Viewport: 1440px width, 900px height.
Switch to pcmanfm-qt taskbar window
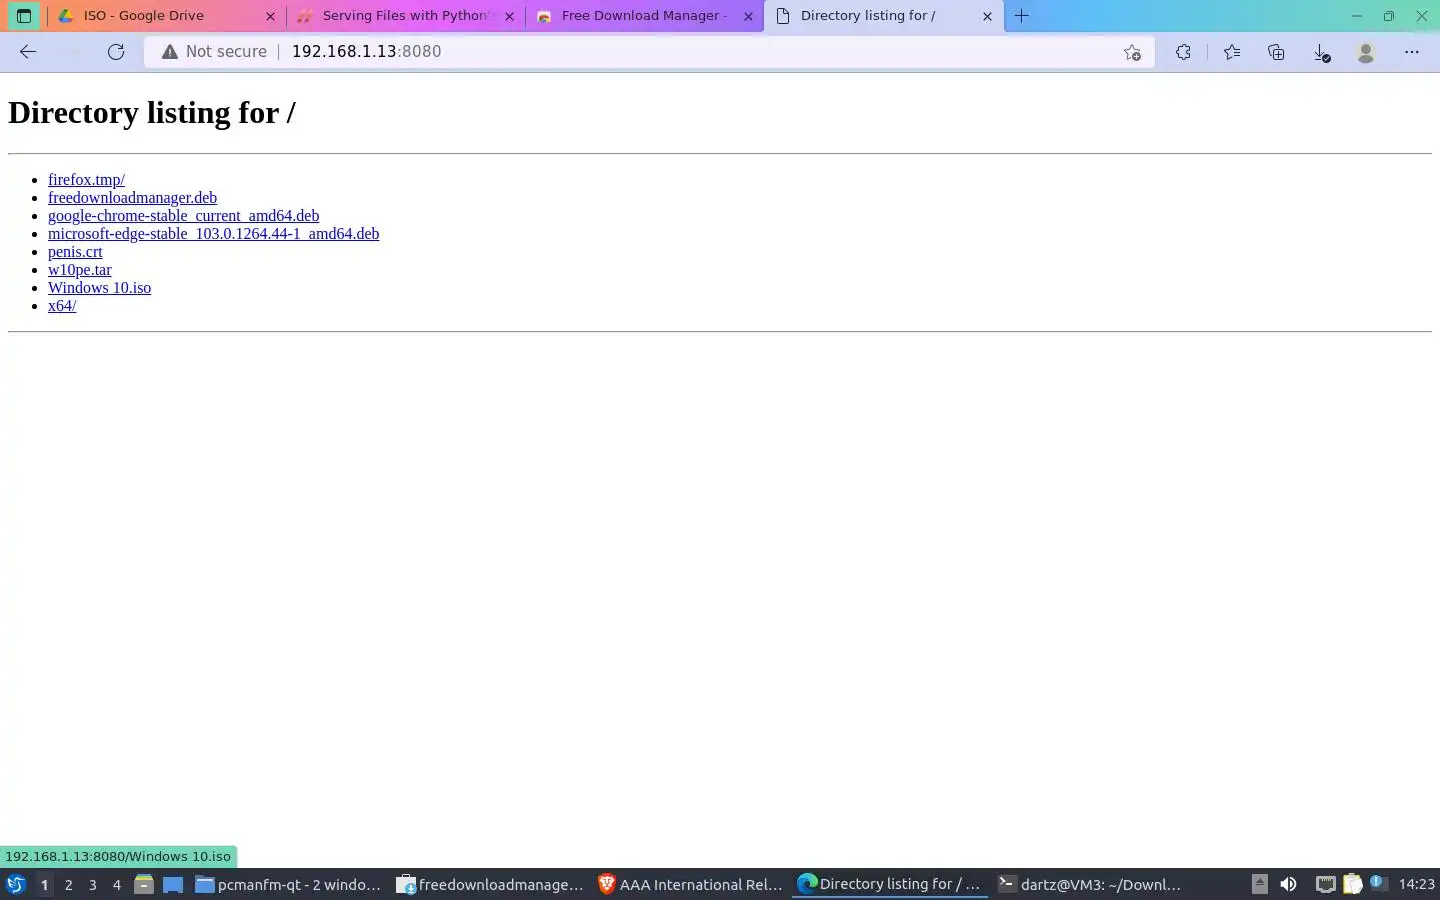[288, 884]
